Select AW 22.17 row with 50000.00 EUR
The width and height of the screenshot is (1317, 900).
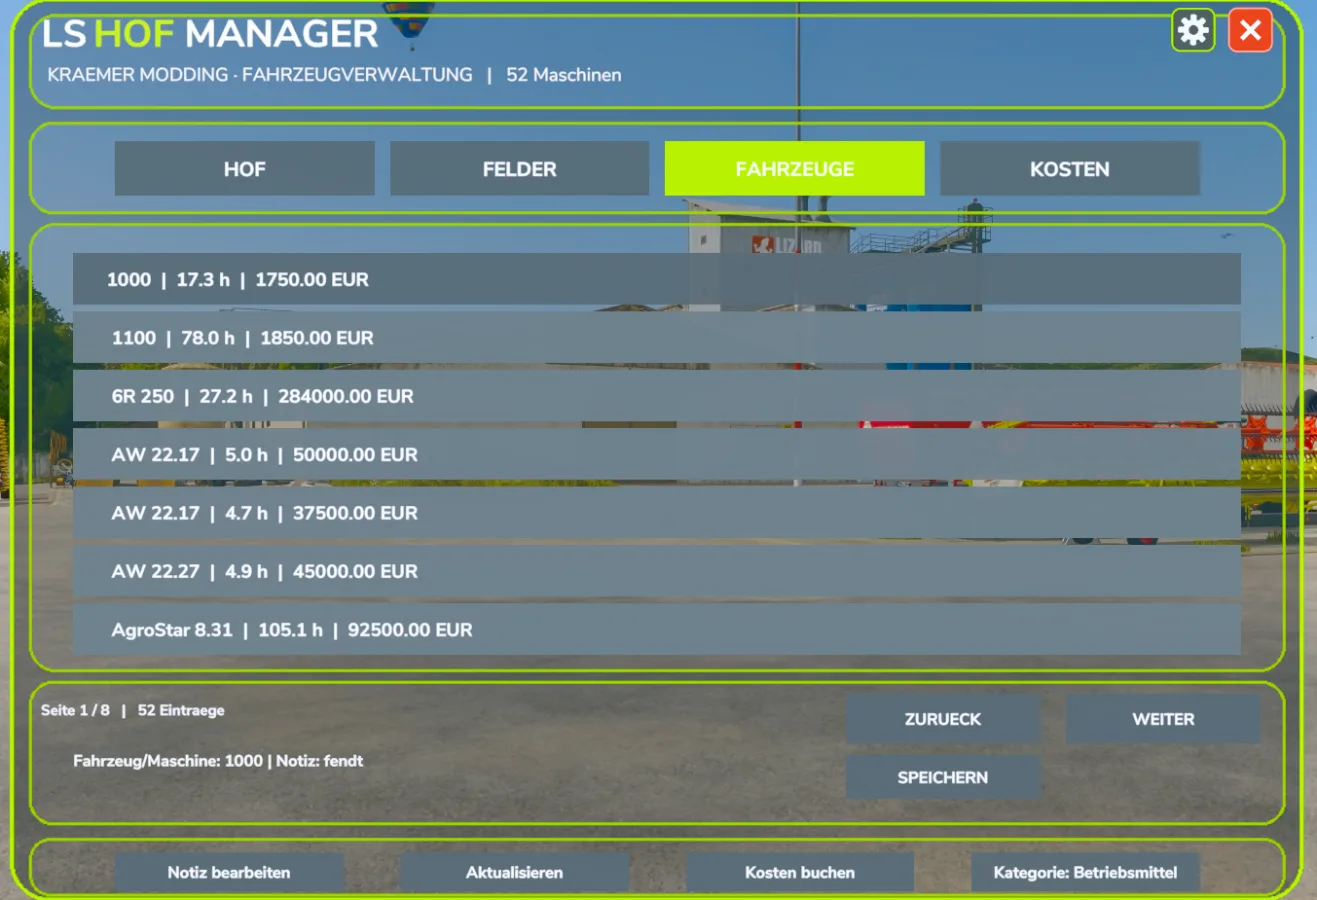[657, 454]
